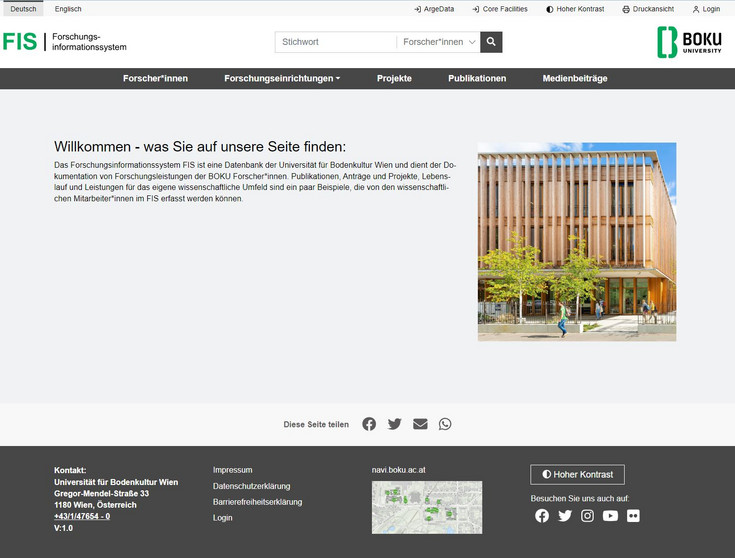Click the search magnifier button
Screen dimensions: 735x558
point(491,42)
